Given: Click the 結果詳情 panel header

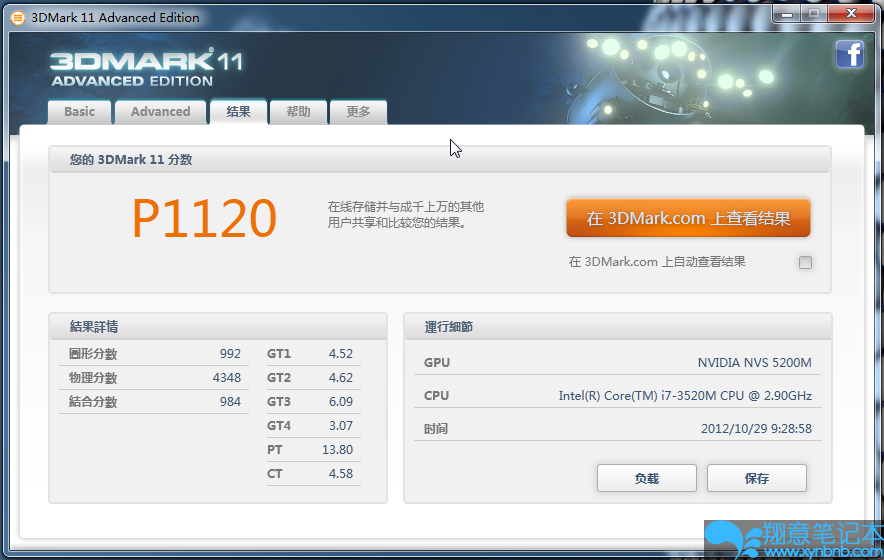Looking at the screenshot, I should (x=218, y=327).
